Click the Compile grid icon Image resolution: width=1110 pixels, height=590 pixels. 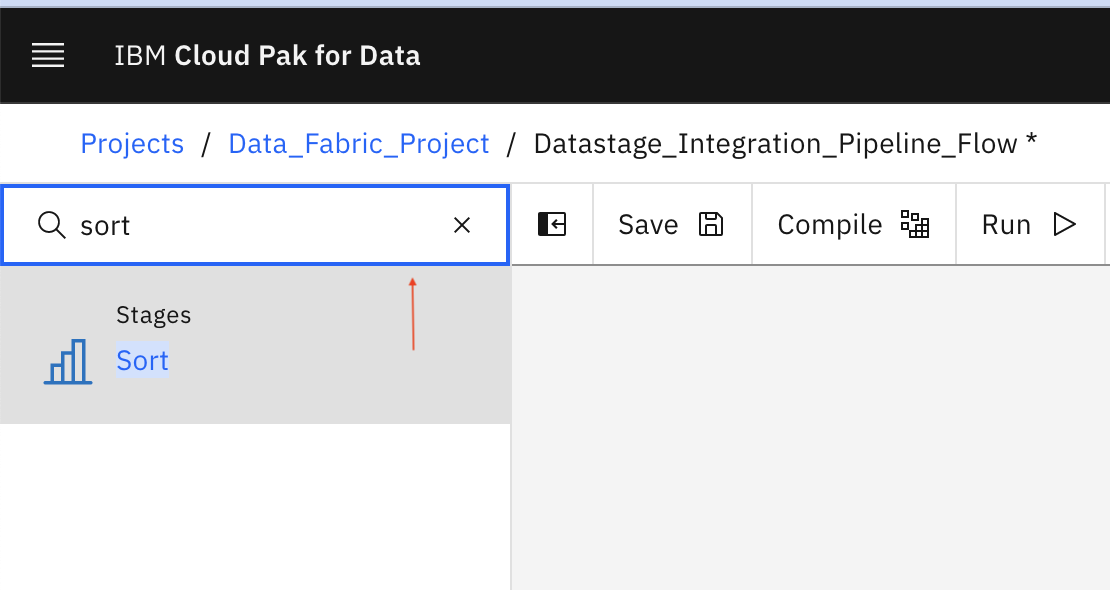tap(915, 225)
